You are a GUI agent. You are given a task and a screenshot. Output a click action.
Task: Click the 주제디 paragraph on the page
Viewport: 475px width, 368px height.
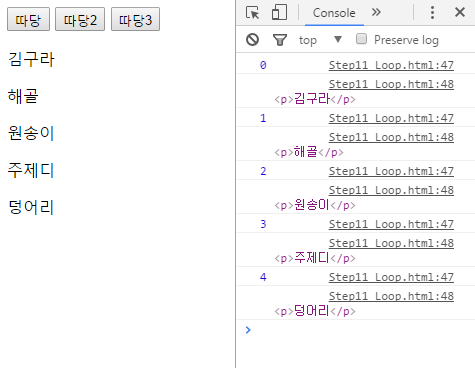click(31, 170)
